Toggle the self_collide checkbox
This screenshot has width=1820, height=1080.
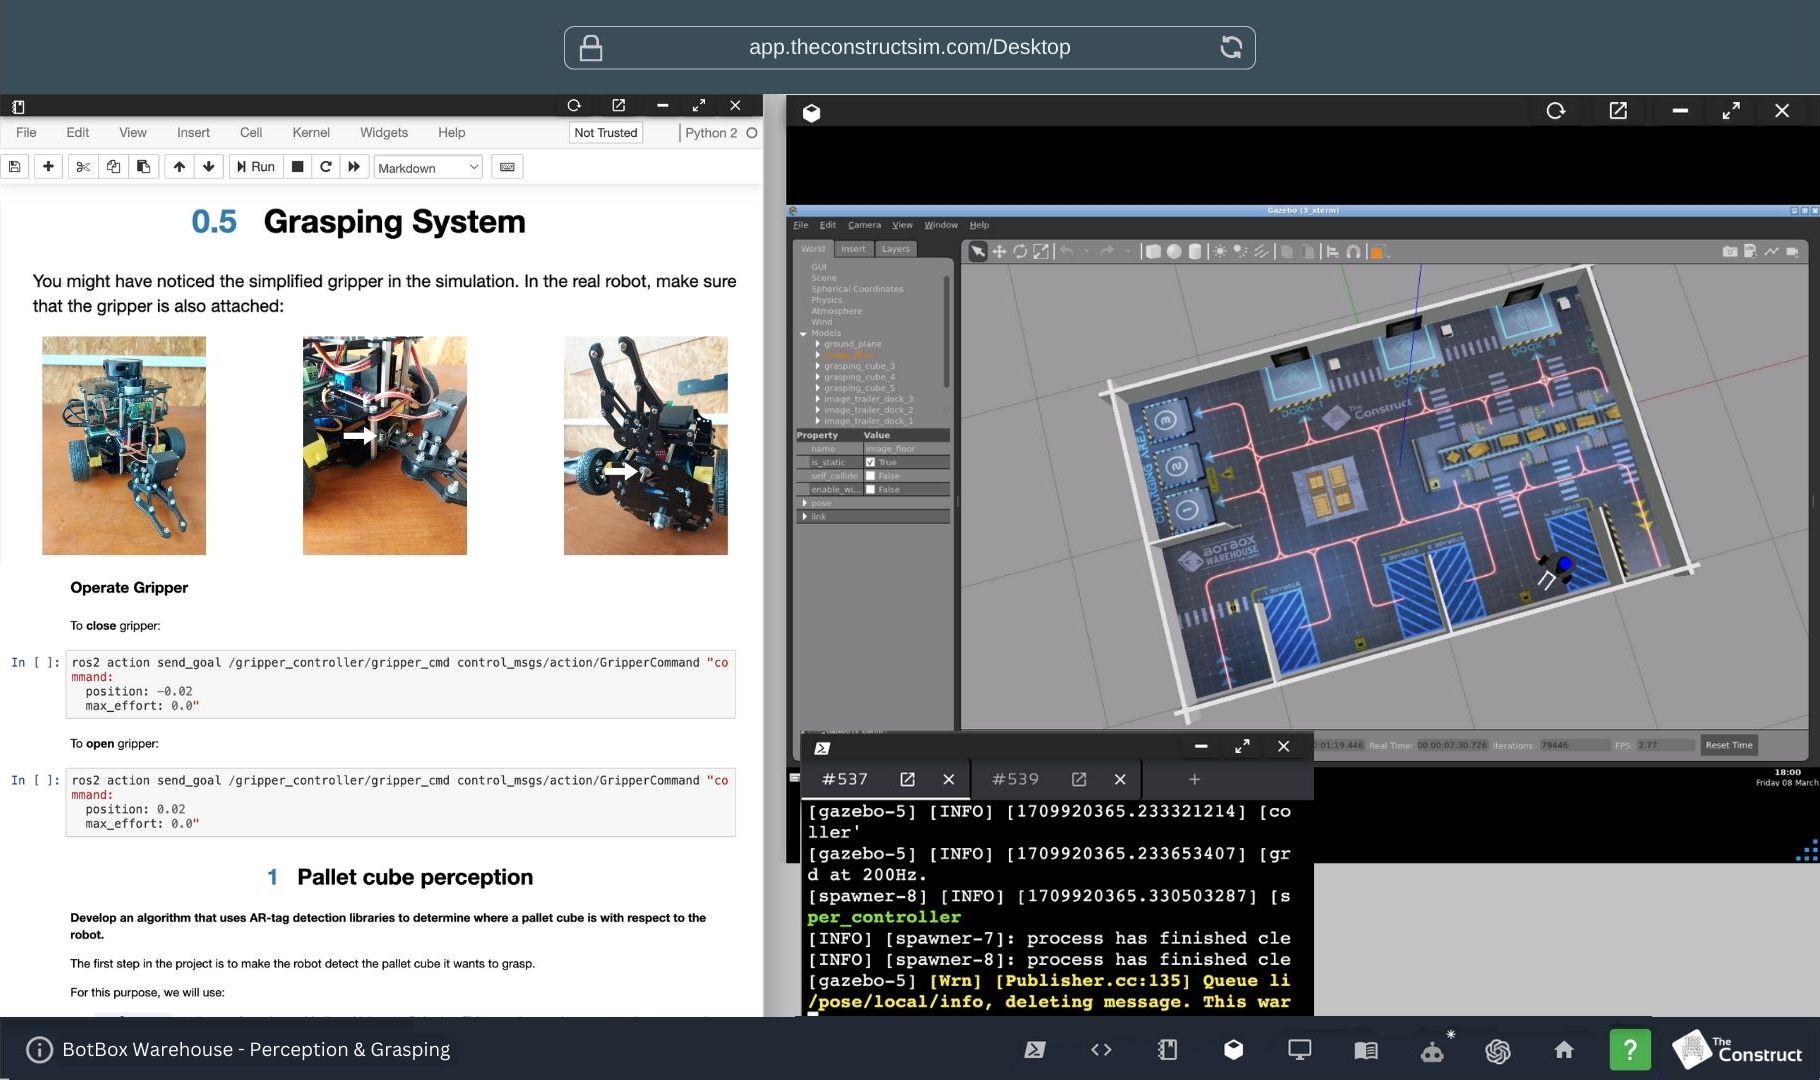[870, 476]
